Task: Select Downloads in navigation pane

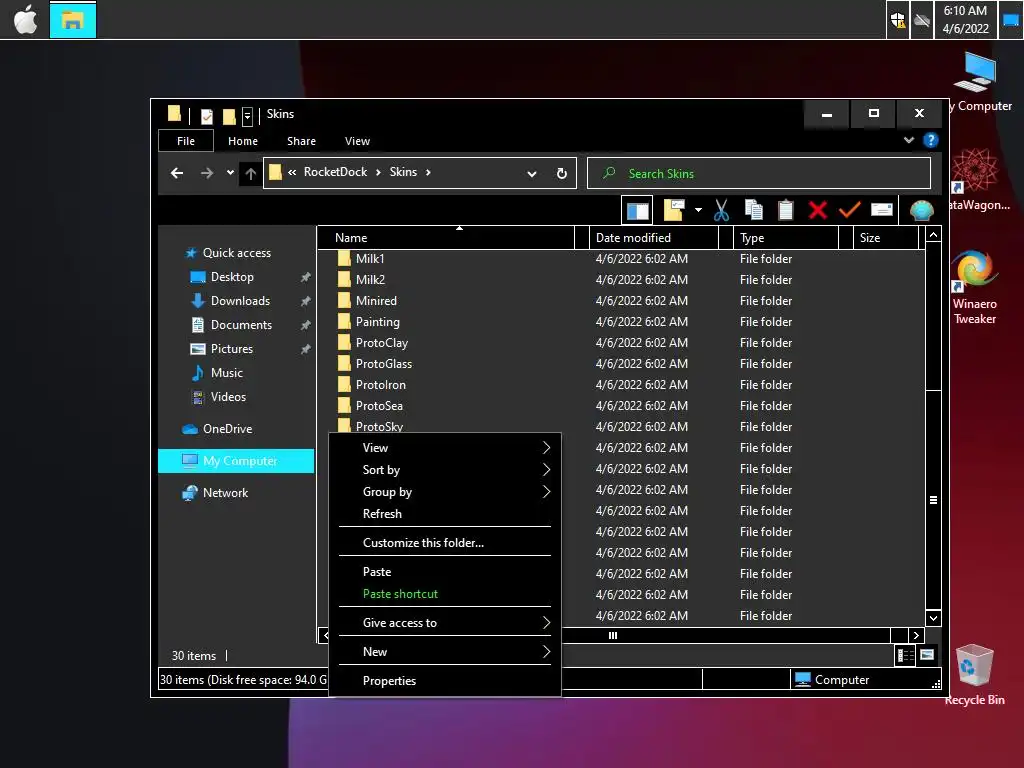Action: coord(240,301)
